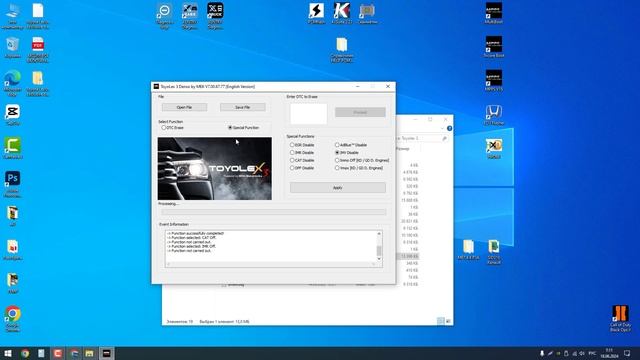Launch the K-Suite red K desktop icon
This screenshot has width=640, height=360.
[x=342, y=12]
